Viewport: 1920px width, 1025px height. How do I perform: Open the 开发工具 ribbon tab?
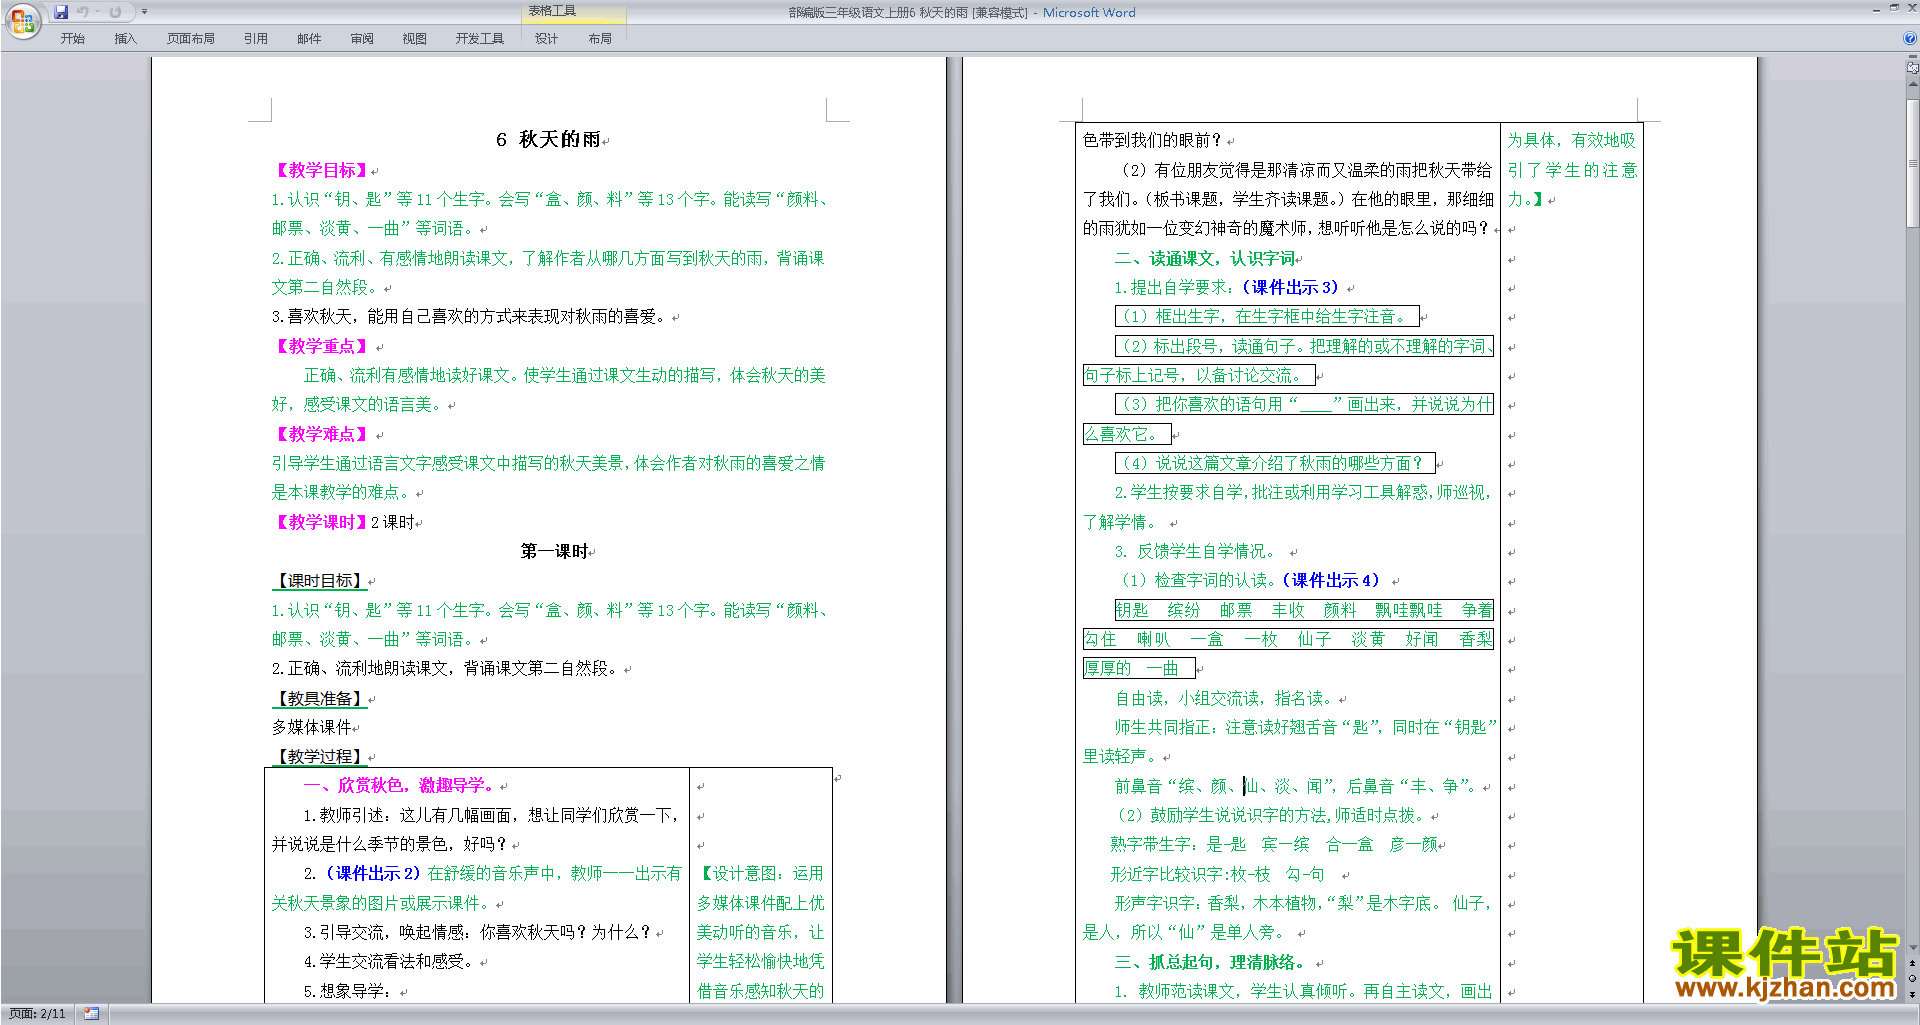click(480, 38)
